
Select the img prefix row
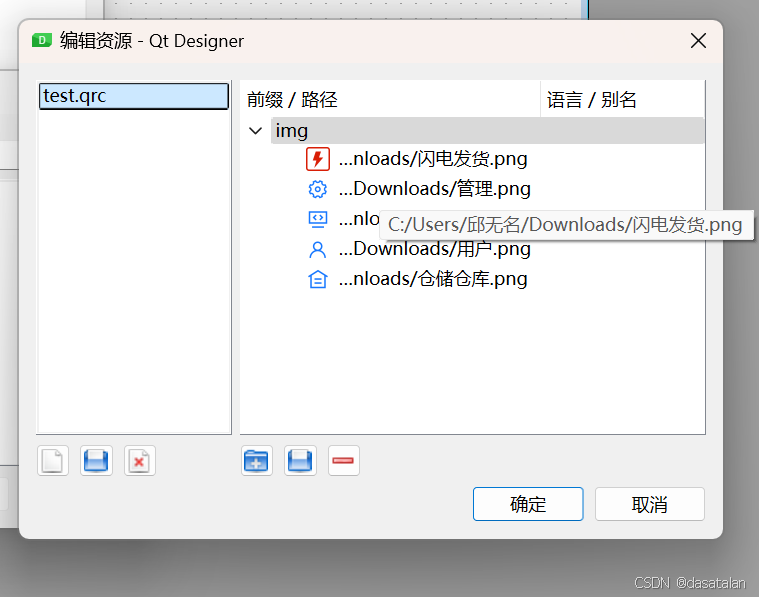click(487, 131)
